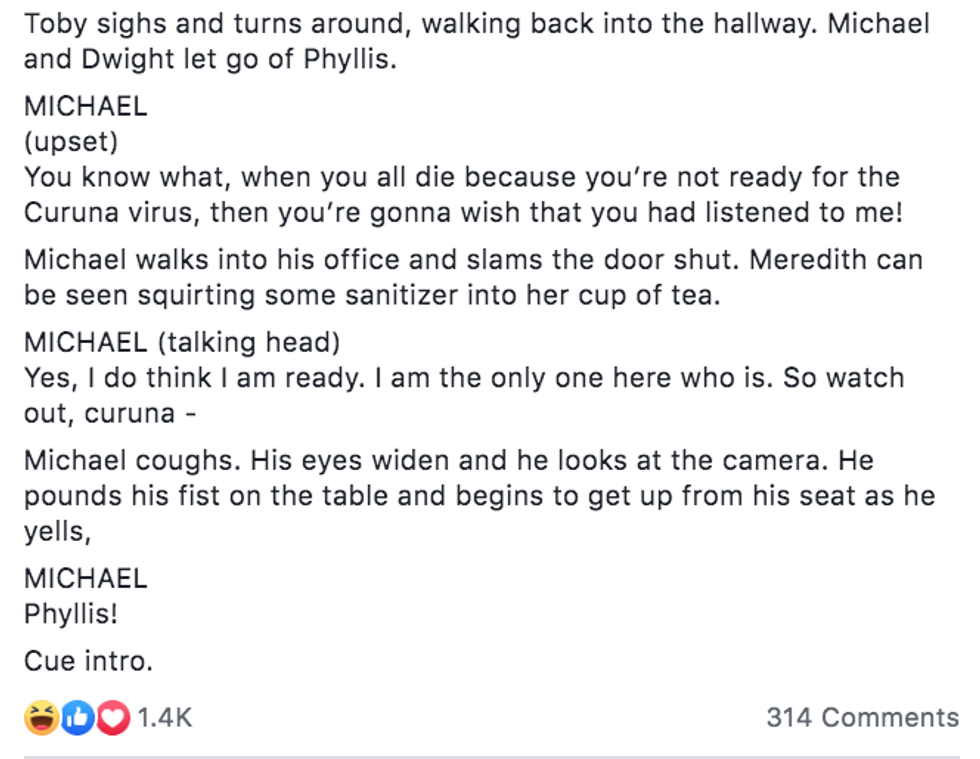Image resolution: width=980 pixels, height=759 pixels.
Task: Click the line starting "Toby sighs and turns around"
Action: [476, 24]
